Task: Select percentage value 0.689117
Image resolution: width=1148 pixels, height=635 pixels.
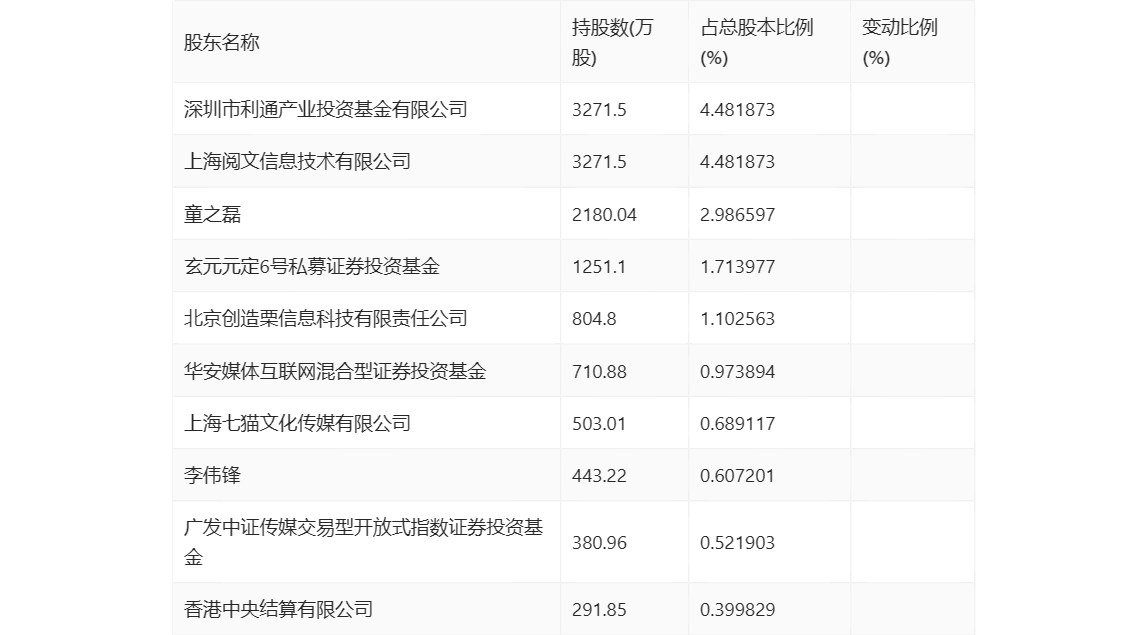Action: (737, 423)
